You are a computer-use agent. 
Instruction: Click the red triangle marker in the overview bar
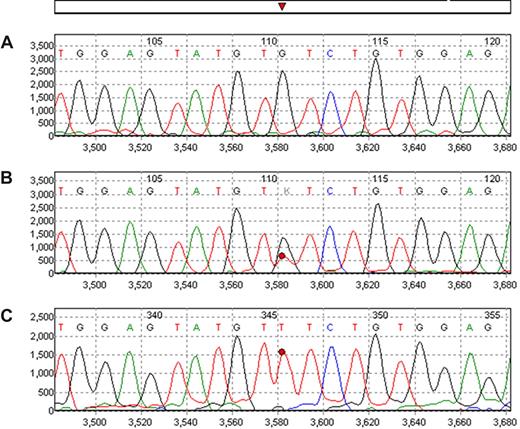[x=282, y=6]
